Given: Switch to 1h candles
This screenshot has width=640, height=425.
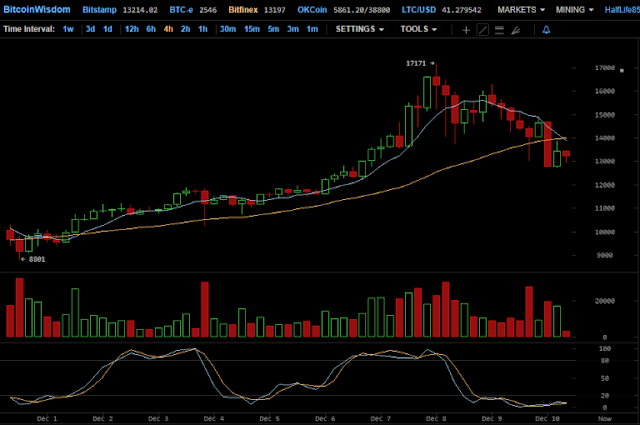Looking at the screenshot, I should pyautogui.click(x=202, y=29).
